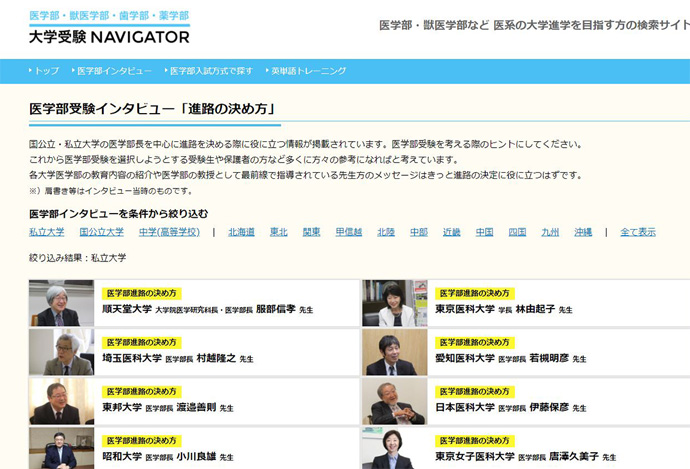The image size is (690, 469).
Task: Filter by the 関東 region
Action: click(312, 232)
